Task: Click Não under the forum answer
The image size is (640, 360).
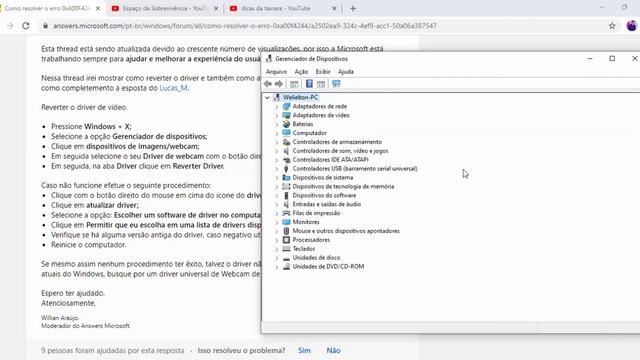Action: (x=333, y=351)
